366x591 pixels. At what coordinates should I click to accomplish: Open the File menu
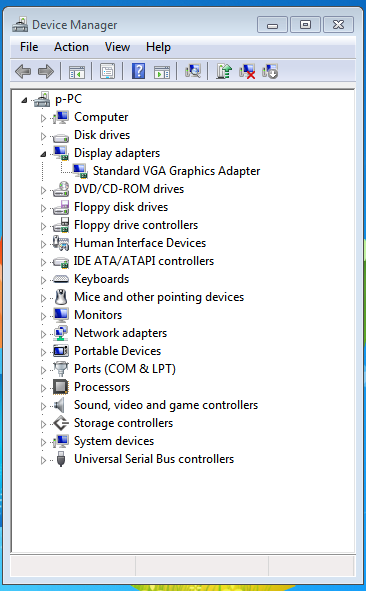point(29,47)
